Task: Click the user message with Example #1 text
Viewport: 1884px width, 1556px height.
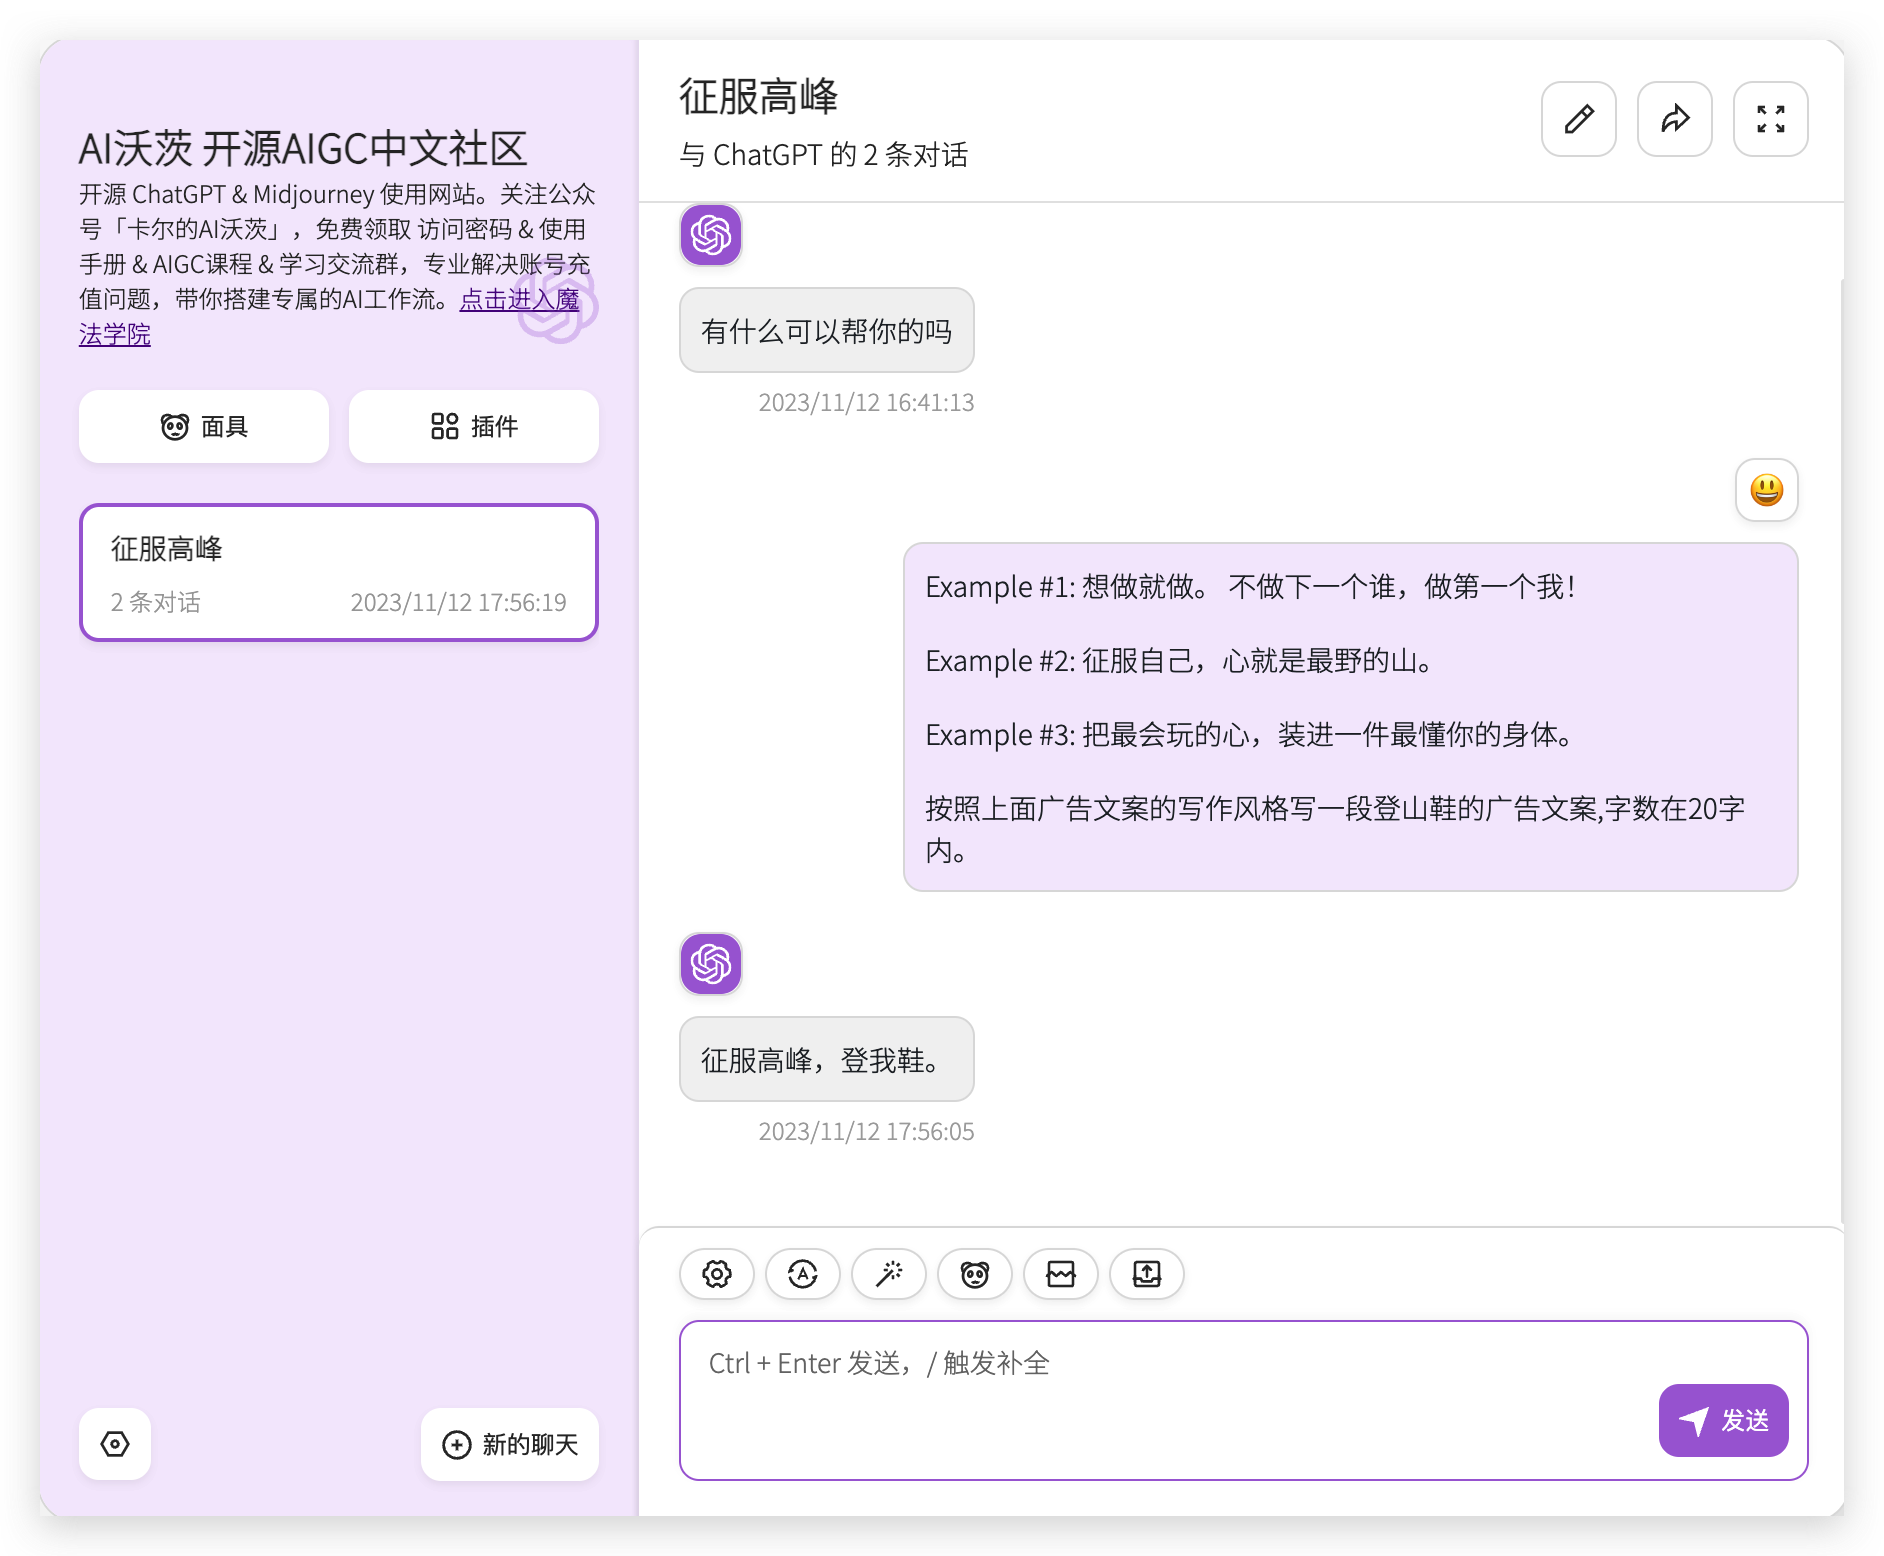Action: coord(1350,717)
